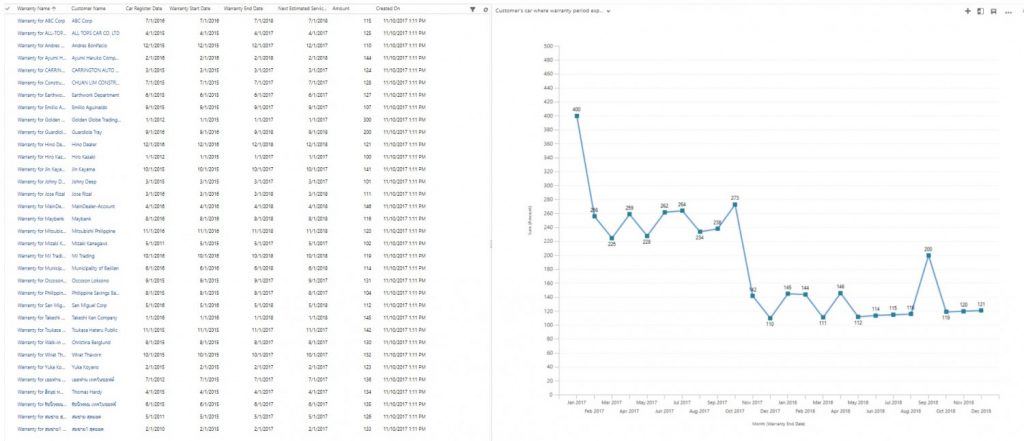Sort by Customer Name column header
Viewport: 1024px width, 441px height.
click(x=89, y=8)
